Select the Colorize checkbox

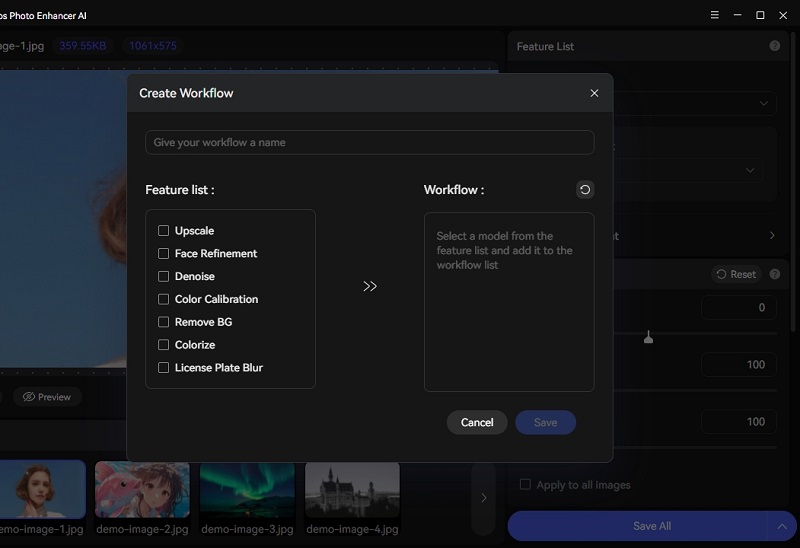[163, 345]
